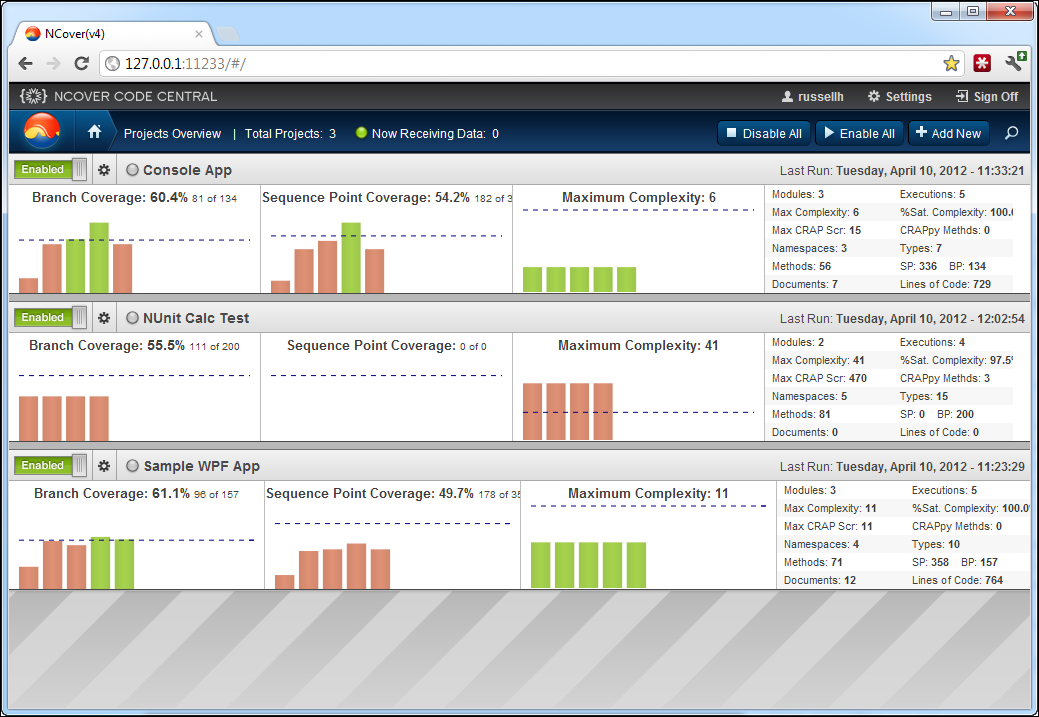Click 'Methods: 71' stat
The image size is (1039, 717).
pyautogui.click(x=813, y=563)
